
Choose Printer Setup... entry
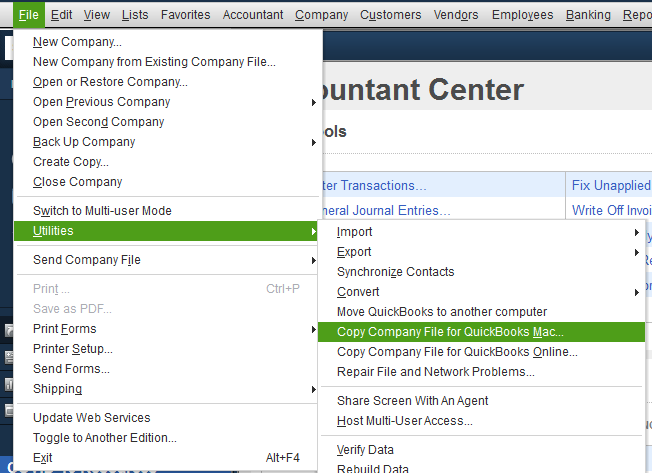tap(166, 349)
